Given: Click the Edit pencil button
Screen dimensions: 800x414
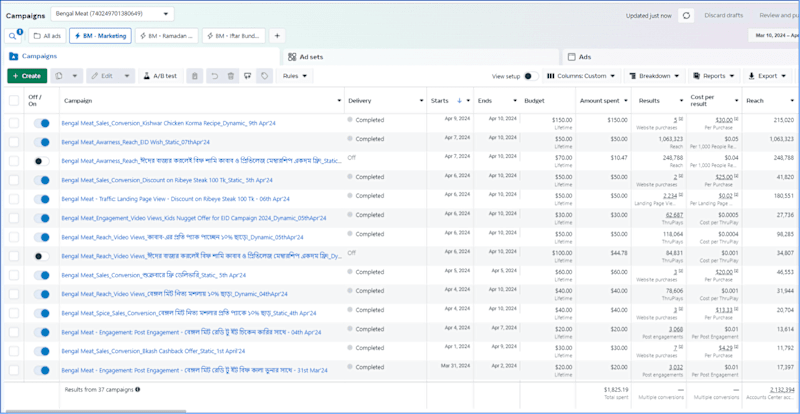Looking at the screenshot, I should (x=103, y=76).
